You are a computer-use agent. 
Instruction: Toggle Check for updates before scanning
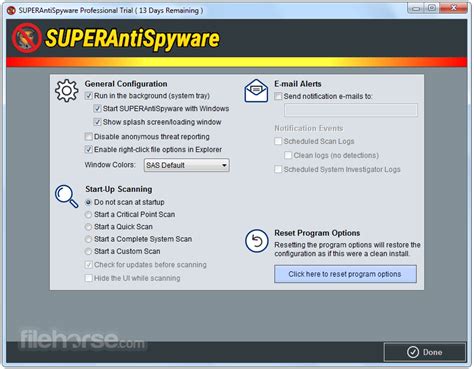click(88, 265)
